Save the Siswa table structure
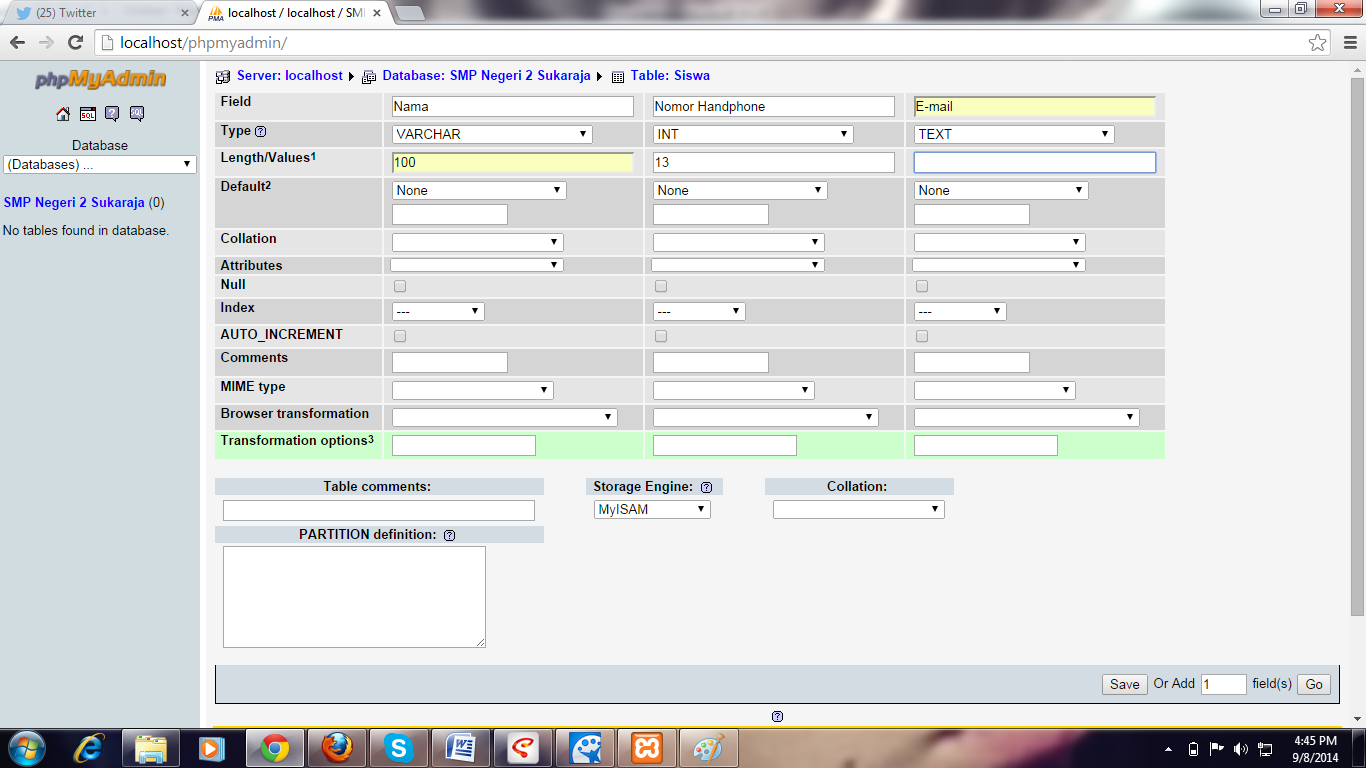 tap(1124, 684)
